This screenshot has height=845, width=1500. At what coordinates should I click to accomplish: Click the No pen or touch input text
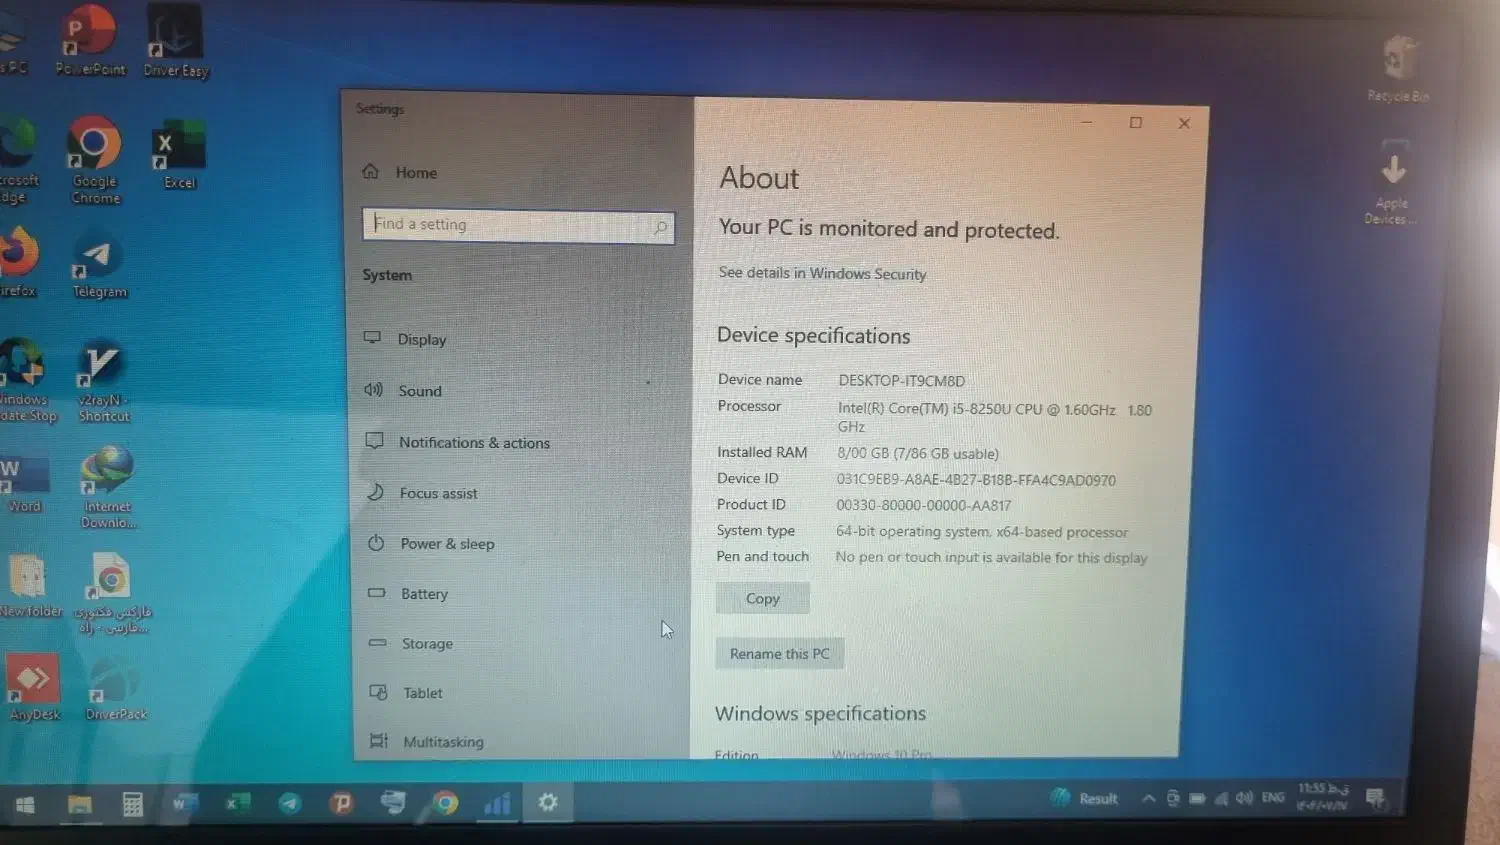(991, 558)
